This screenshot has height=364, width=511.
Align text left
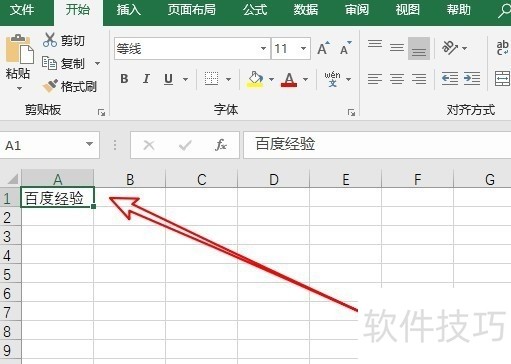pyautogui.click(x=375, y=79)
